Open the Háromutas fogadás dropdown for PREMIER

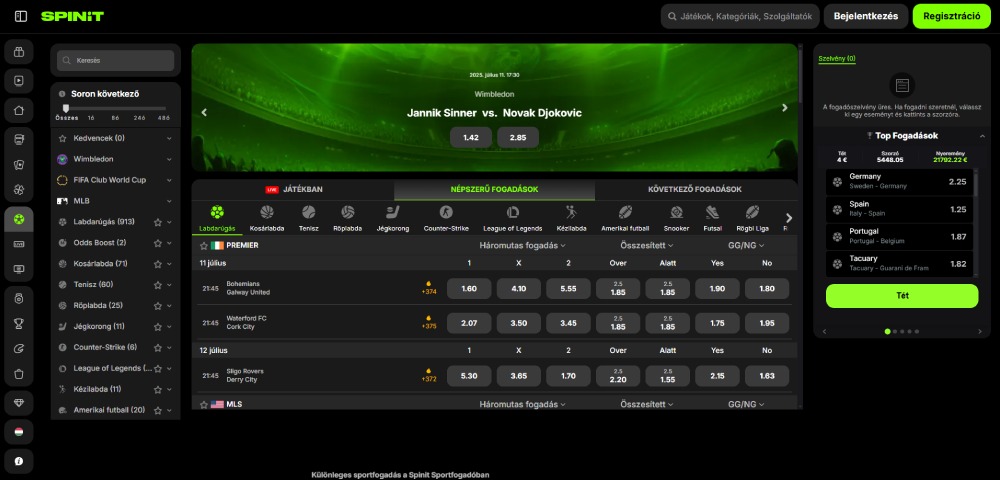point(522,245)
